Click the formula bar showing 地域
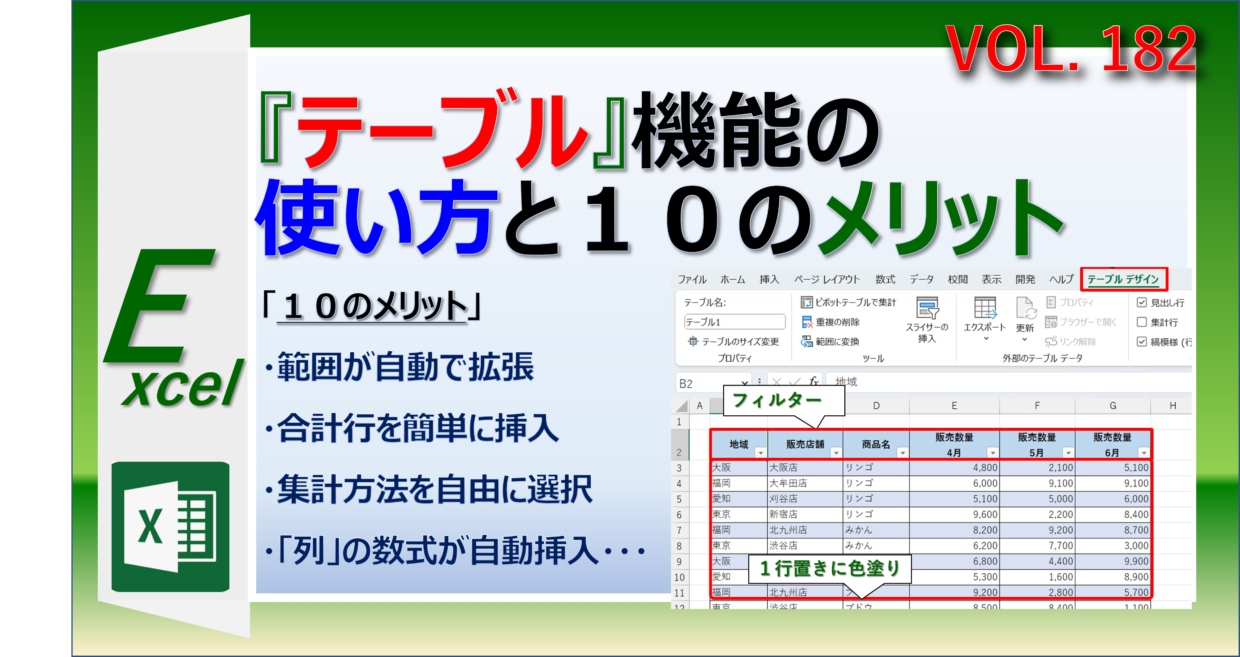Screen dimensions: 1240x657 [1008, 382]
